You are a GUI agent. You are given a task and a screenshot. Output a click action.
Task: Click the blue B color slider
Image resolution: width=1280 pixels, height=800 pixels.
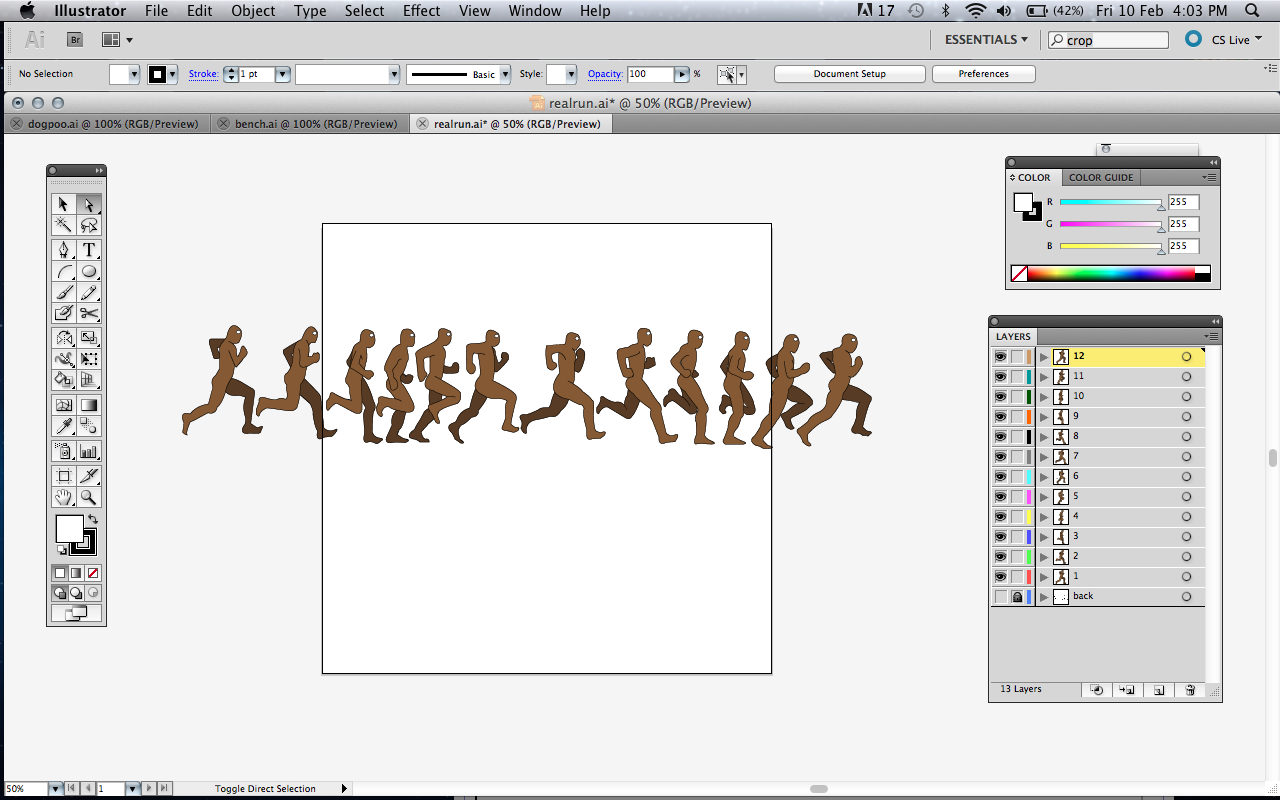tap(1111, 246)
